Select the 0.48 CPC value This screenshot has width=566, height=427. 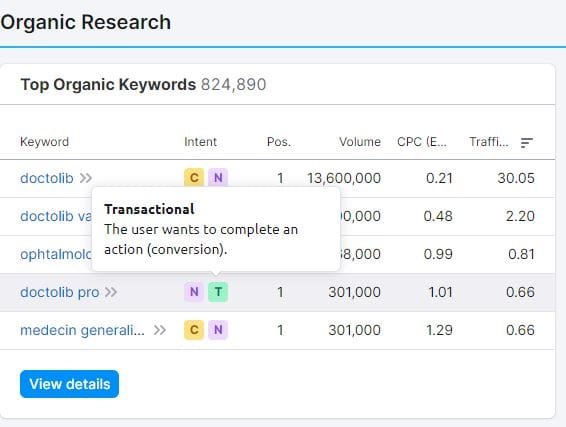[438, 216]
